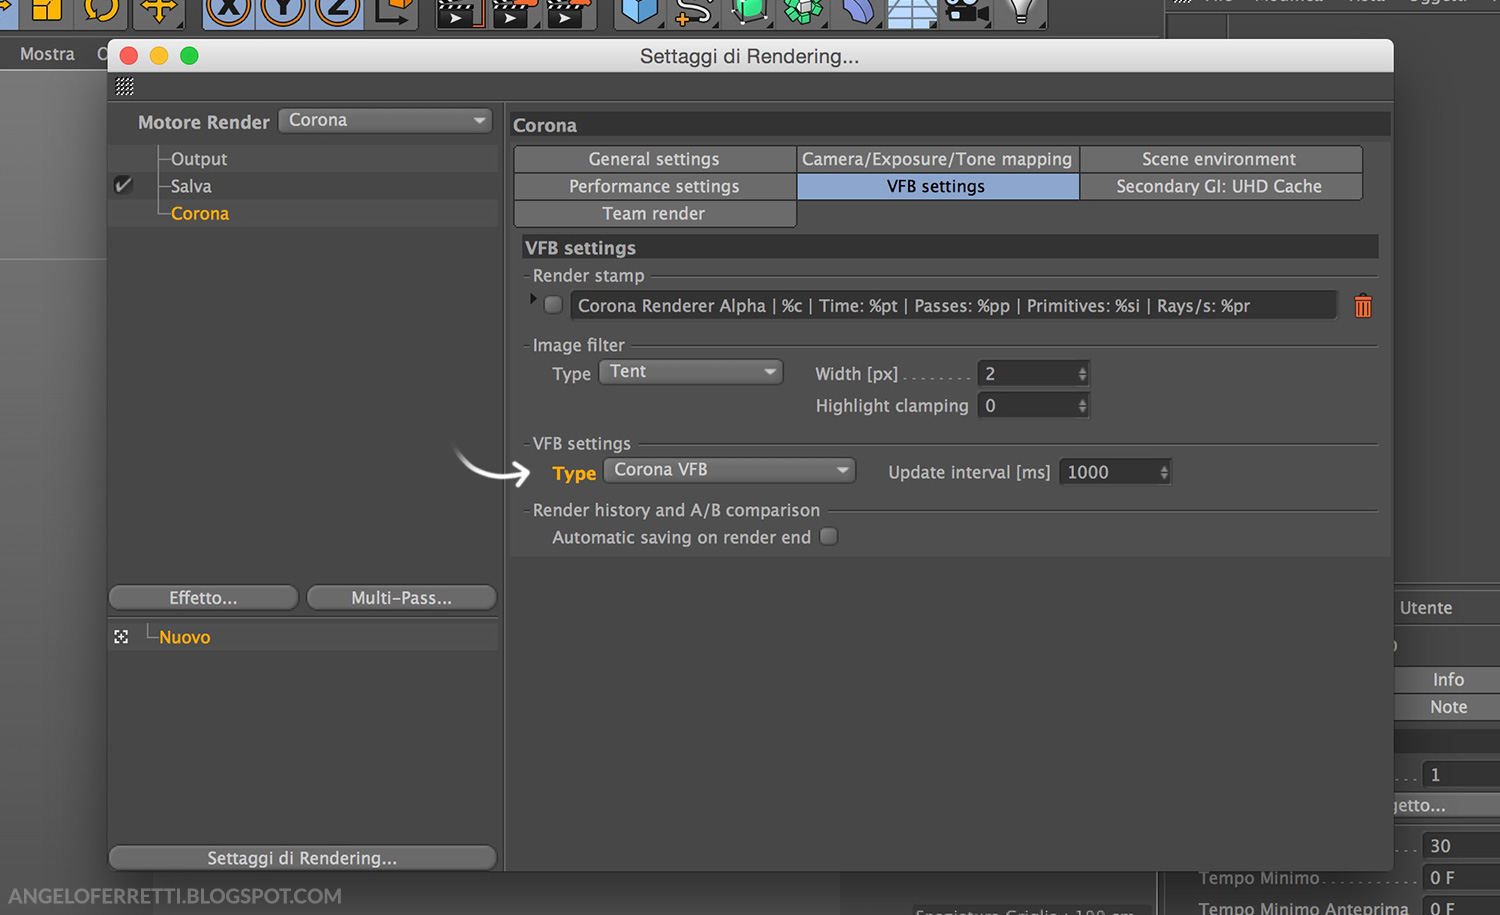The image size is (1500, 915).
Task: Open the Scene environment tab
Action: pos(1220,159)
